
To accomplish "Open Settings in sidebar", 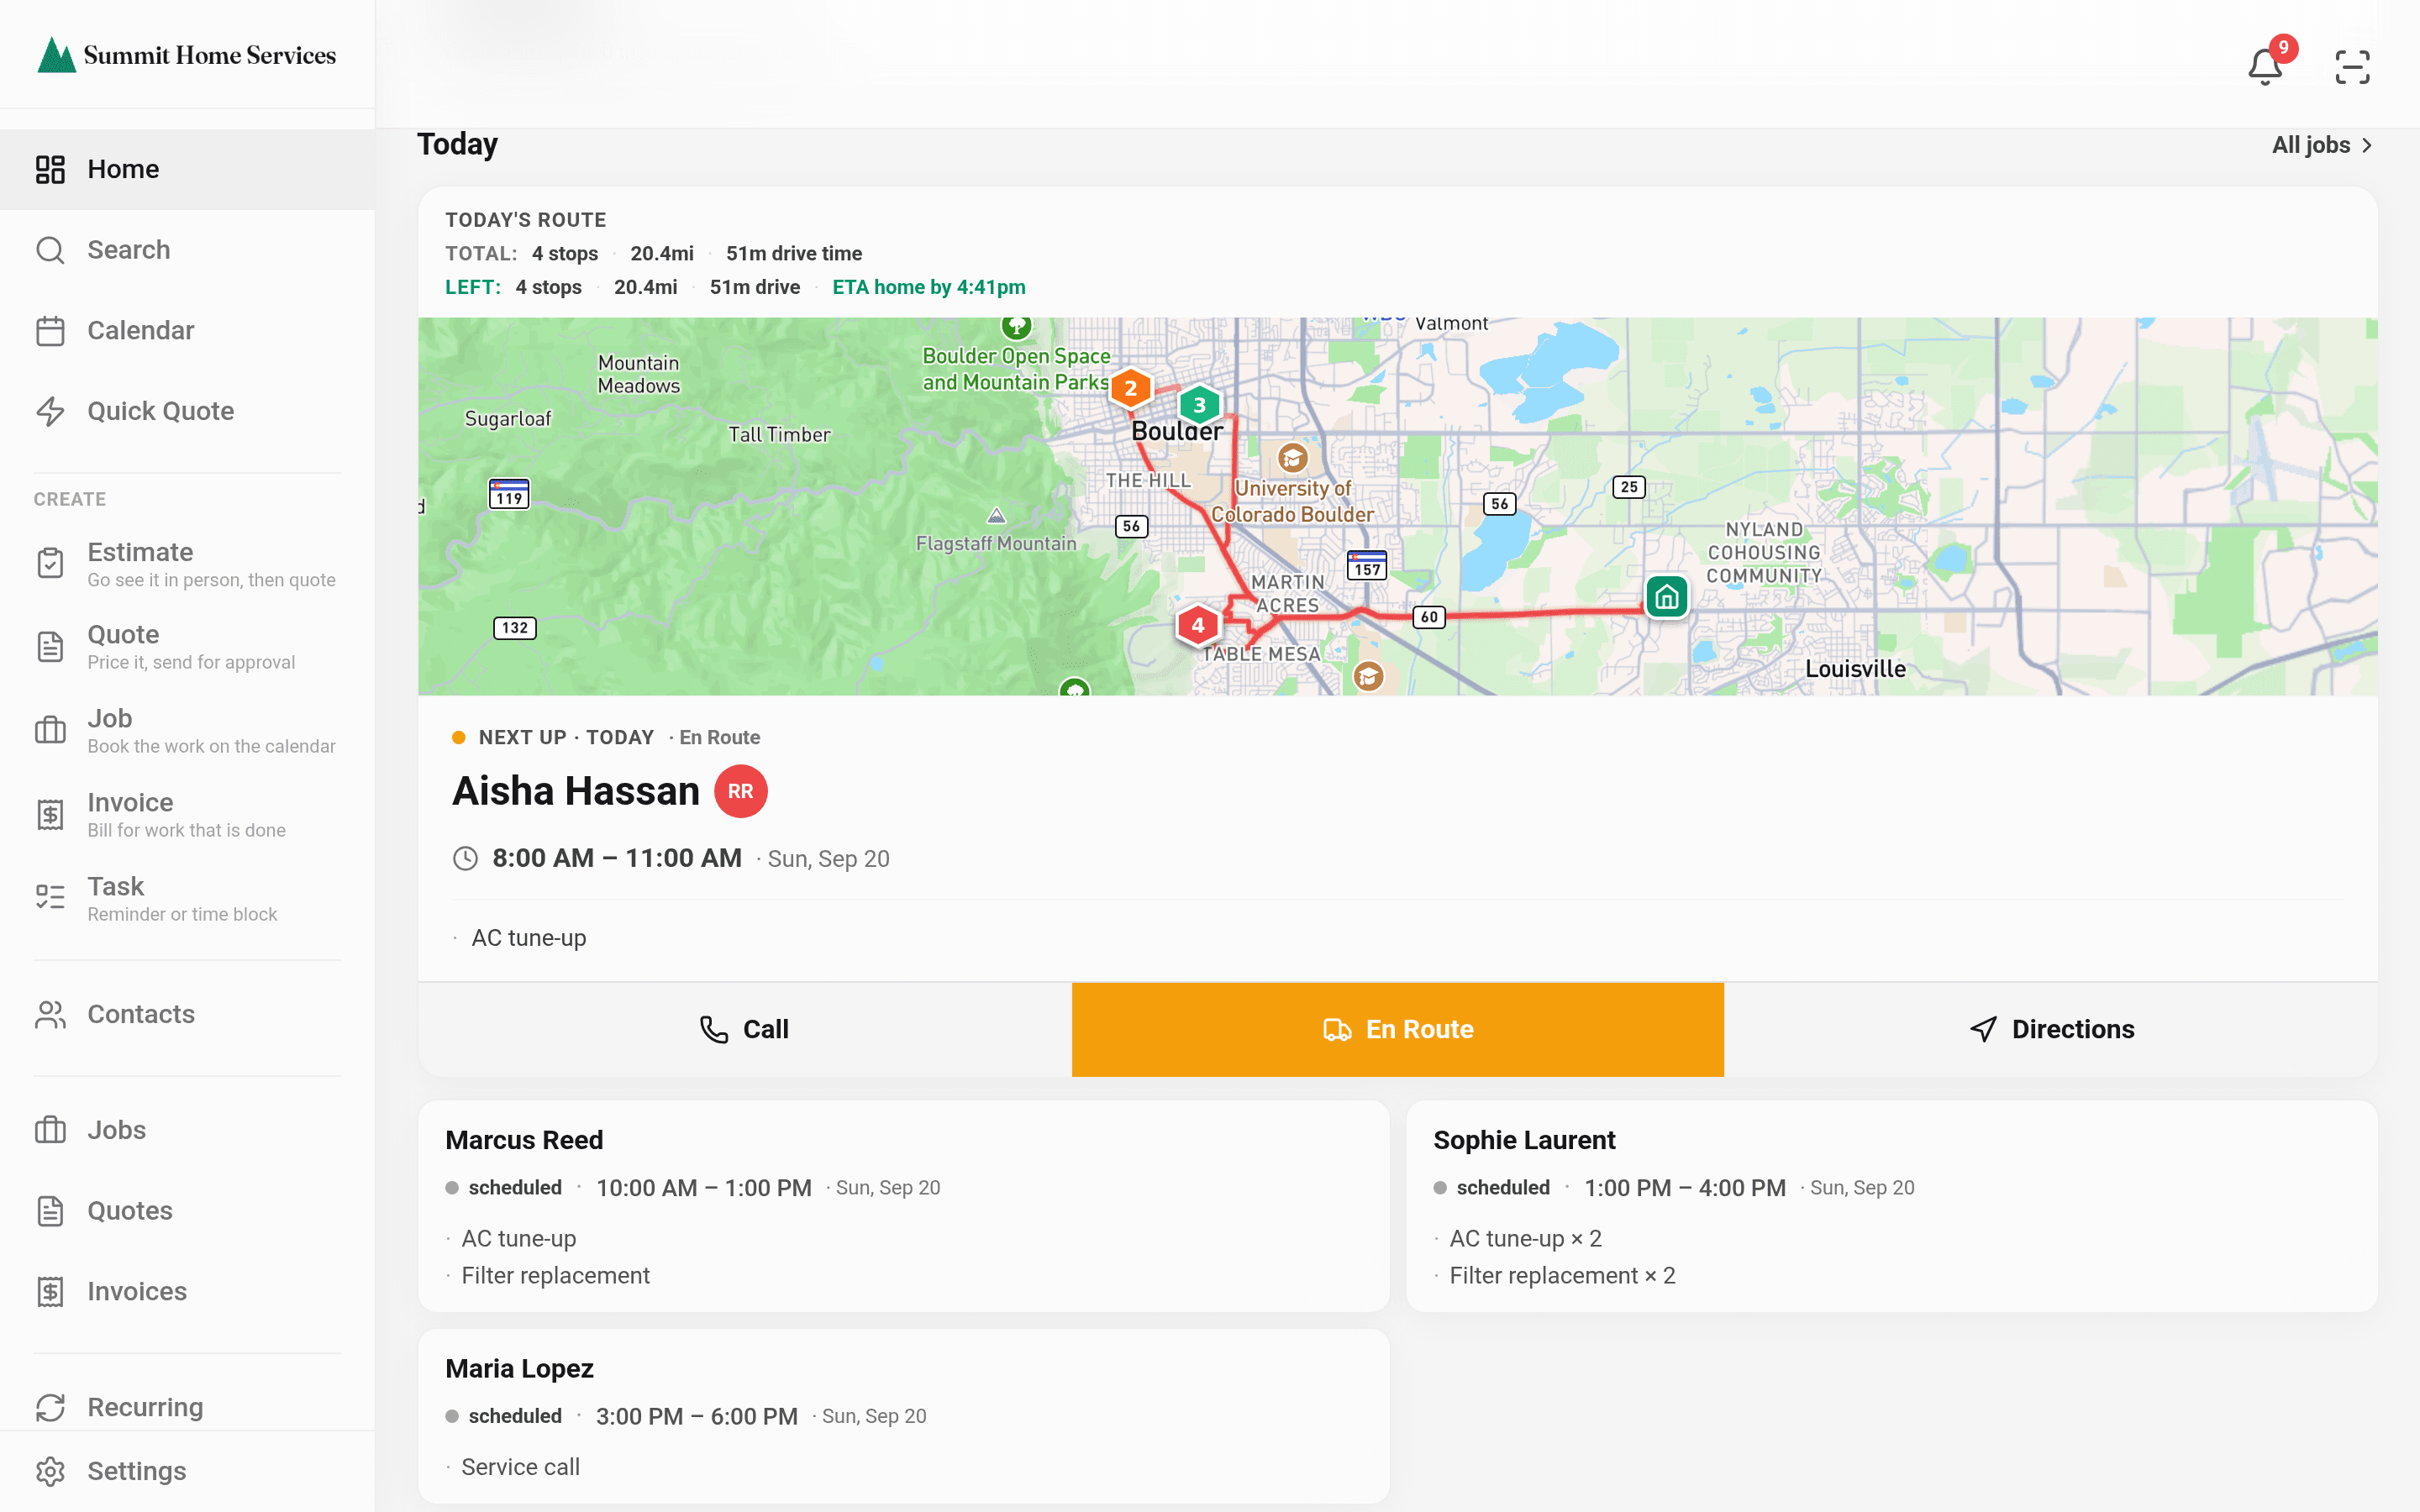I will tap(187, 1471).
